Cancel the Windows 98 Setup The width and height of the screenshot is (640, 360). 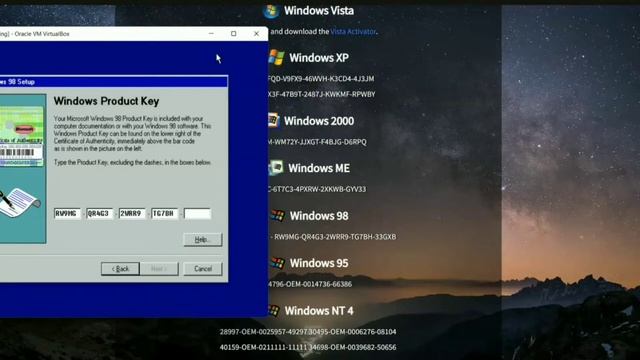[x=203, y=269]
